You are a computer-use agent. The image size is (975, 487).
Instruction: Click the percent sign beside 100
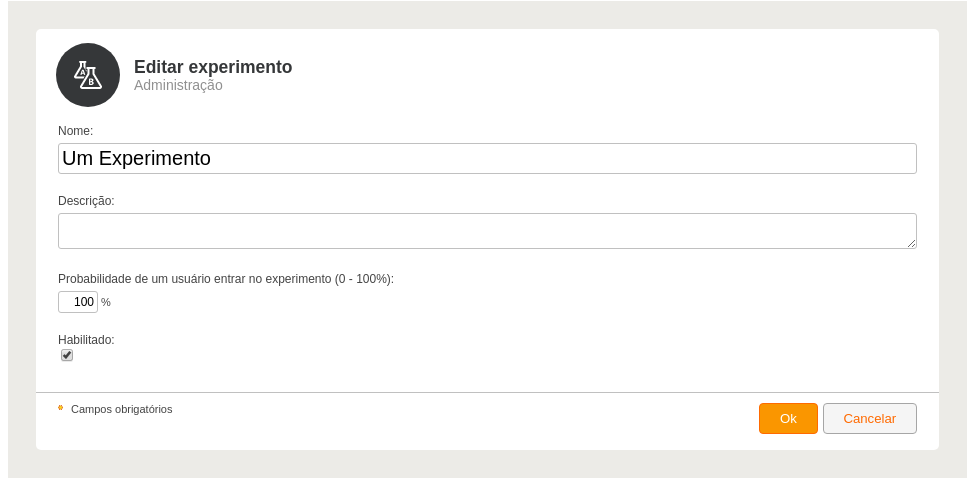106,302
